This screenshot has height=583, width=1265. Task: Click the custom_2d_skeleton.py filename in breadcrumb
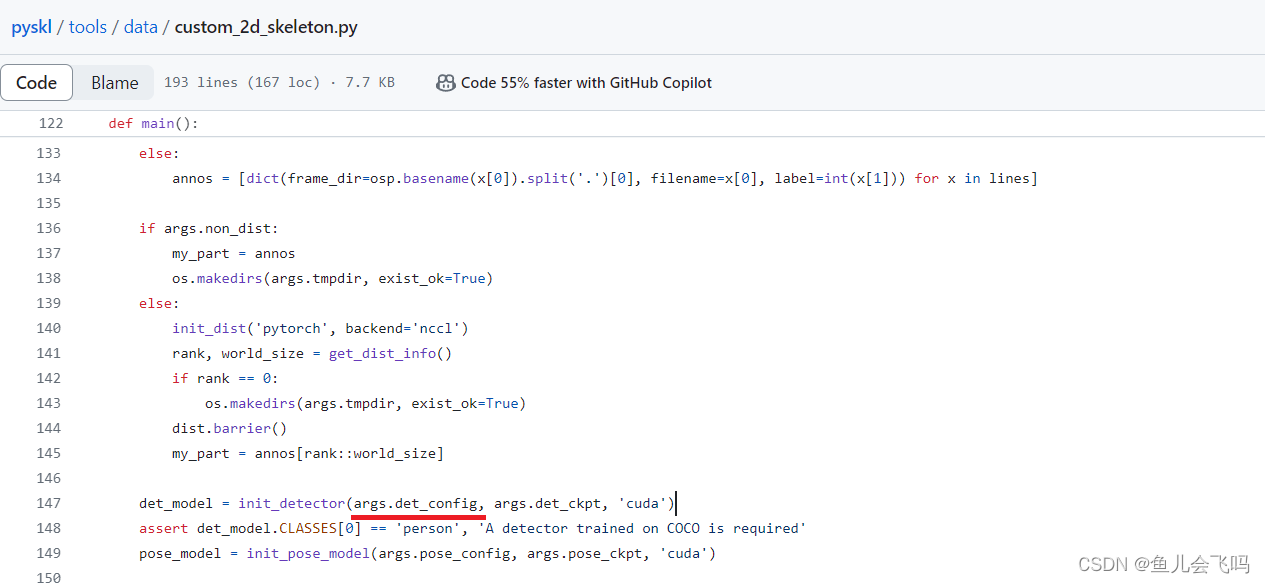click(x=265, y=27)
